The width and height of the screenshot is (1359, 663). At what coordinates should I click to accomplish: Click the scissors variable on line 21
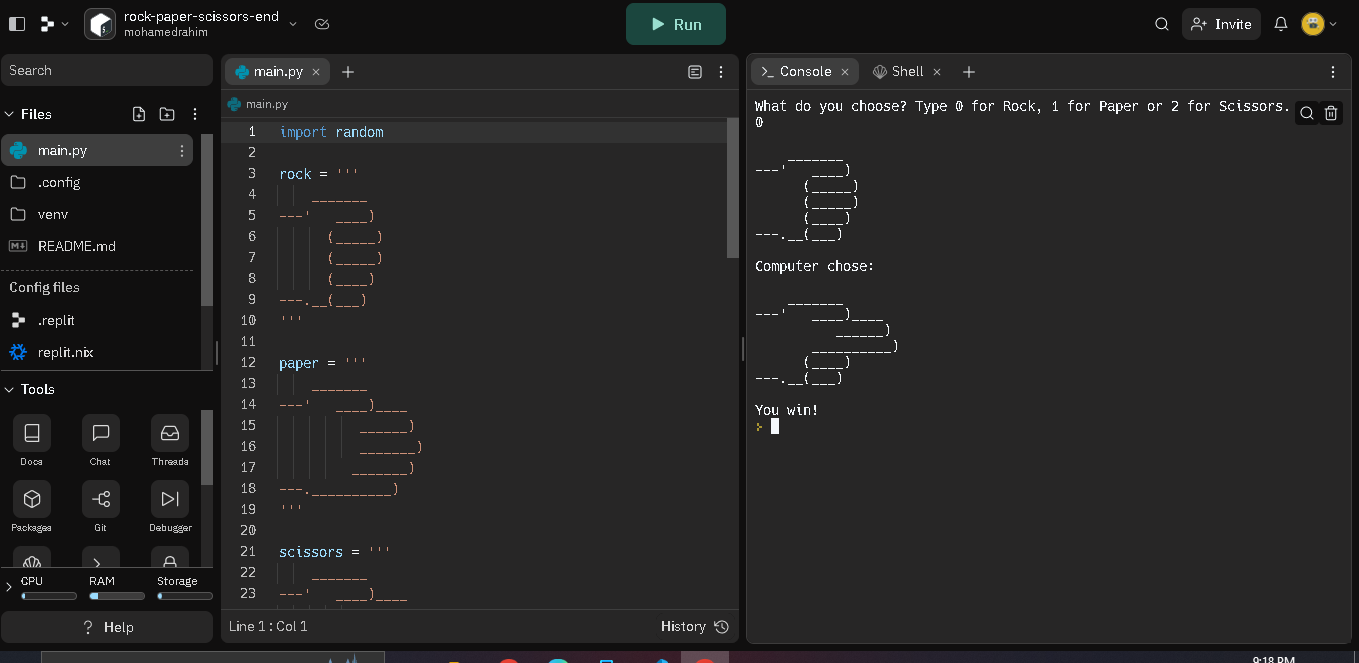coord(311,552)
